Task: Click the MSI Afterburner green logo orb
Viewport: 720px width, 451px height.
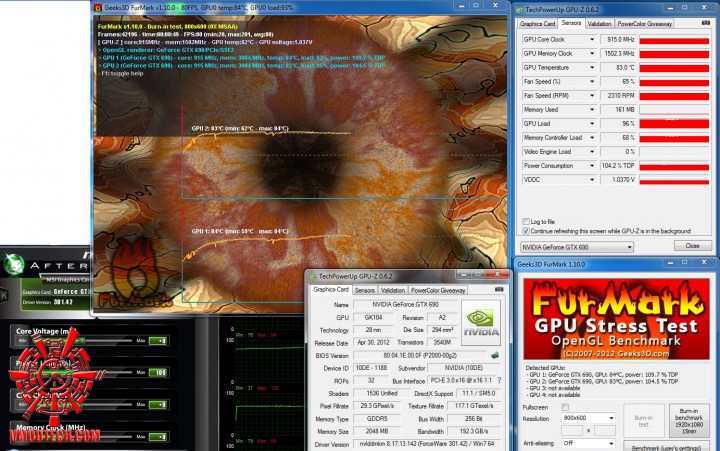Action: point(13,265)
